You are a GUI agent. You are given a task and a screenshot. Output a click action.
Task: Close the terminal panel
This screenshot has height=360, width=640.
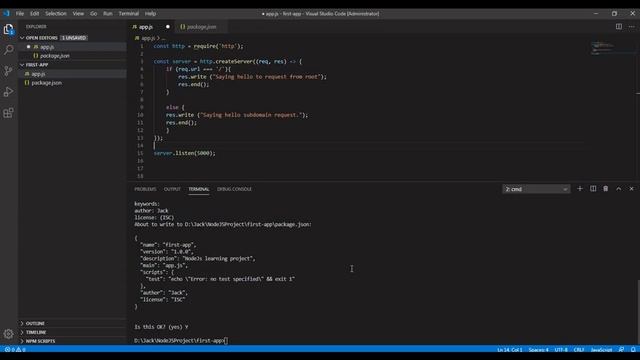[631, 189]
